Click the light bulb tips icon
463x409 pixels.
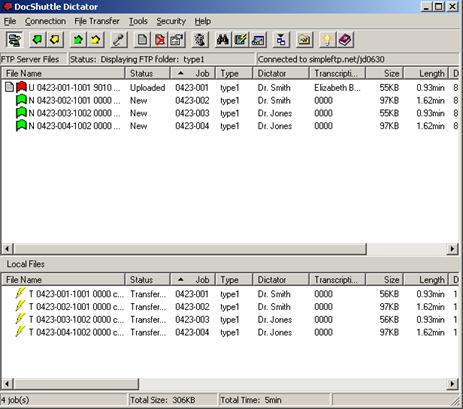pyautogui.click(x=327, y=40)
